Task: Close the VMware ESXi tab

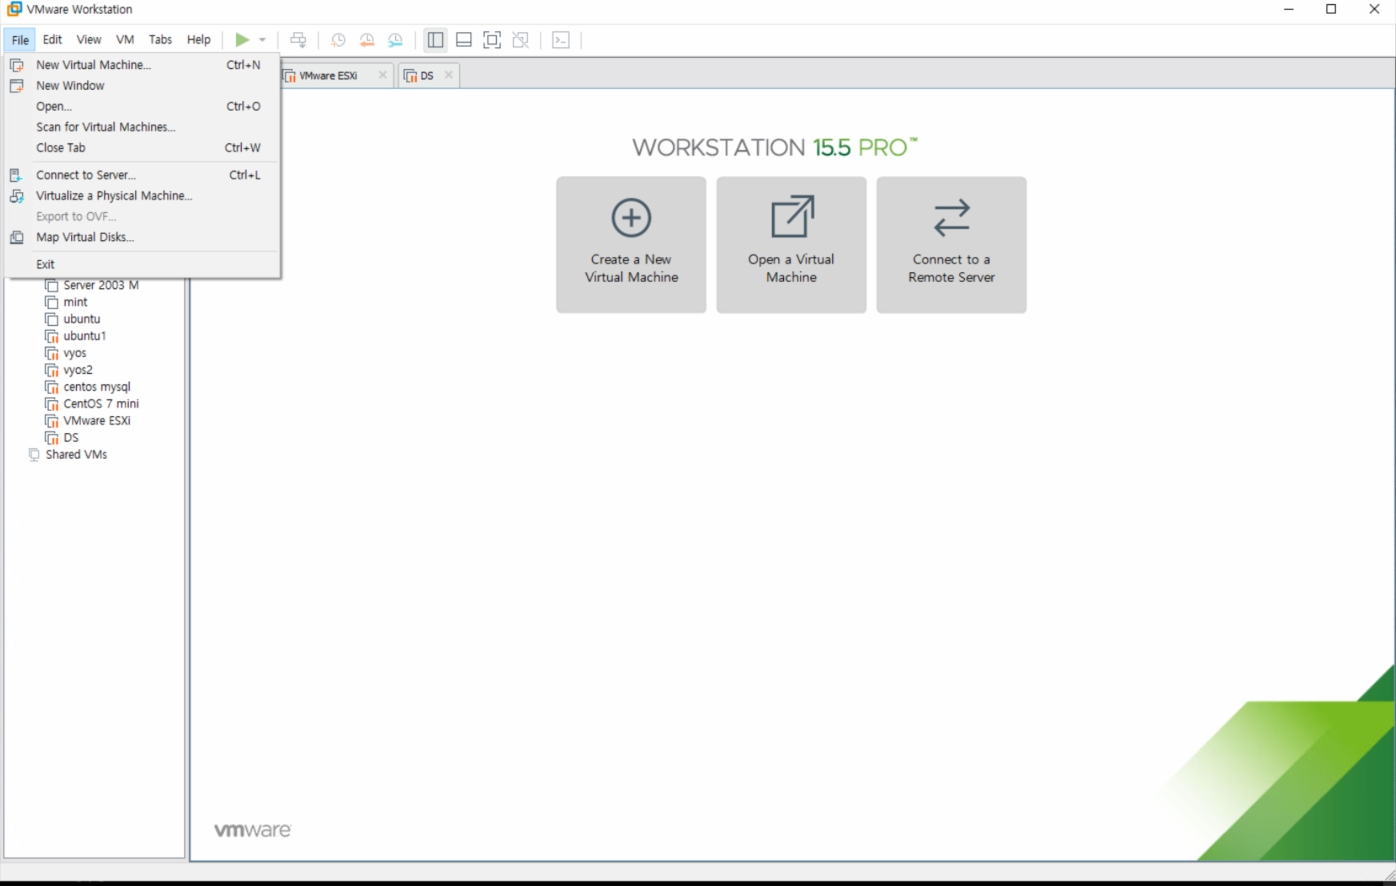Action: coord(382,75)
